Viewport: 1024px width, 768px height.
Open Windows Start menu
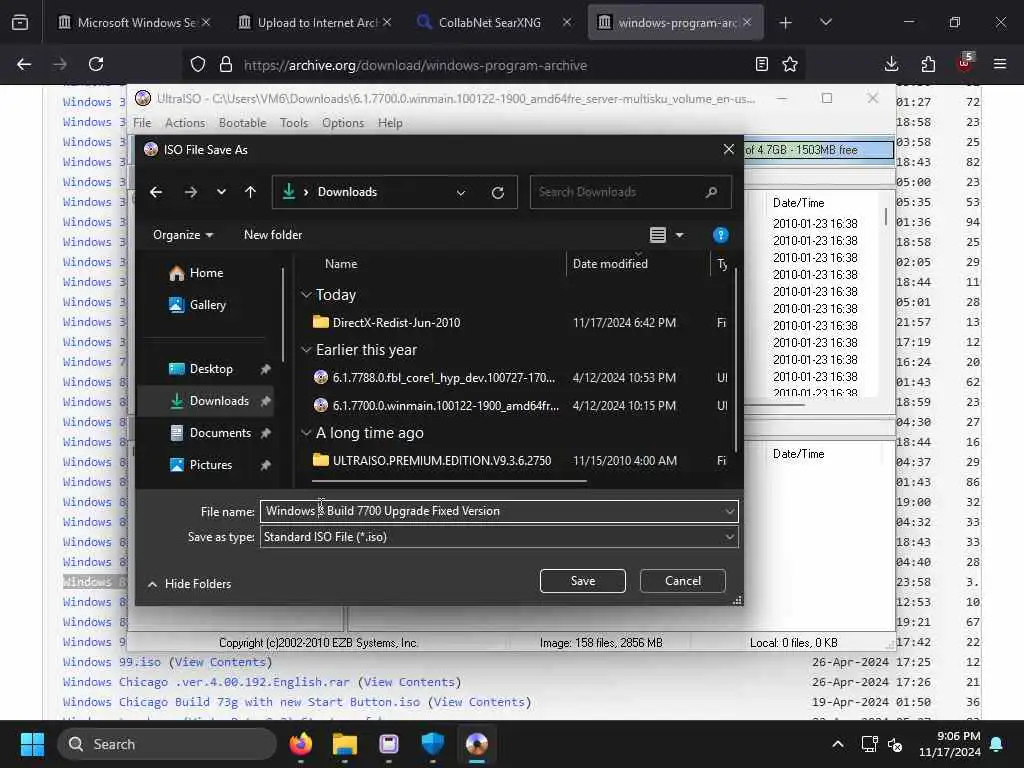(x=32, y=744)
